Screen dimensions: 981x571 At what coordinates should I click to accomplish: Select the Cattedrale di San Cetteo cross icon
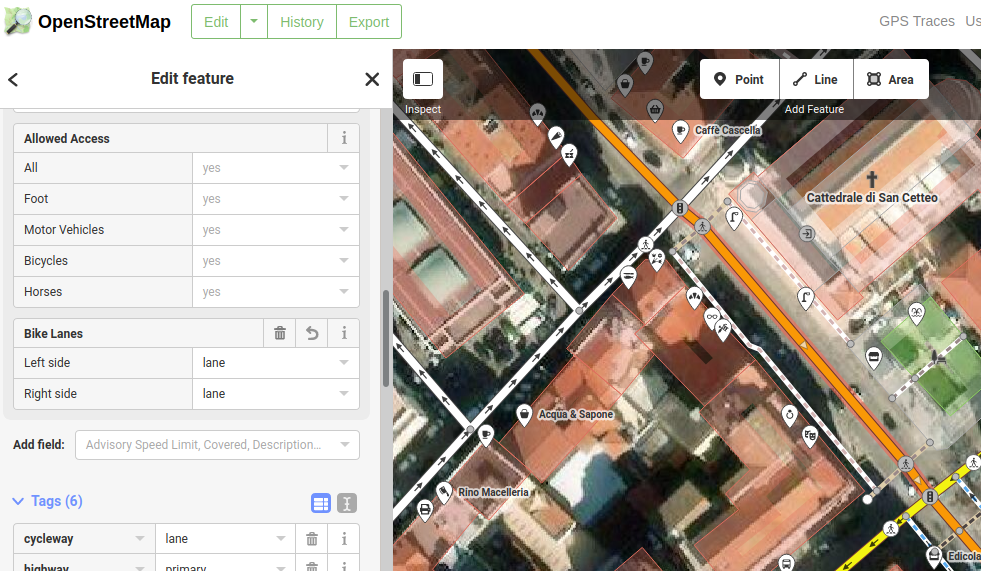click(x=872, y=179)
